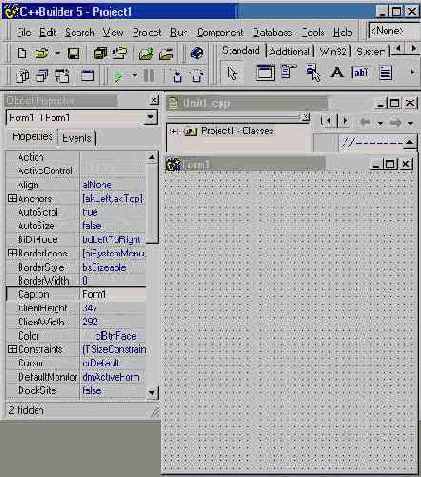Switch to the Properties tab in Object Inspector

(32, 136)
